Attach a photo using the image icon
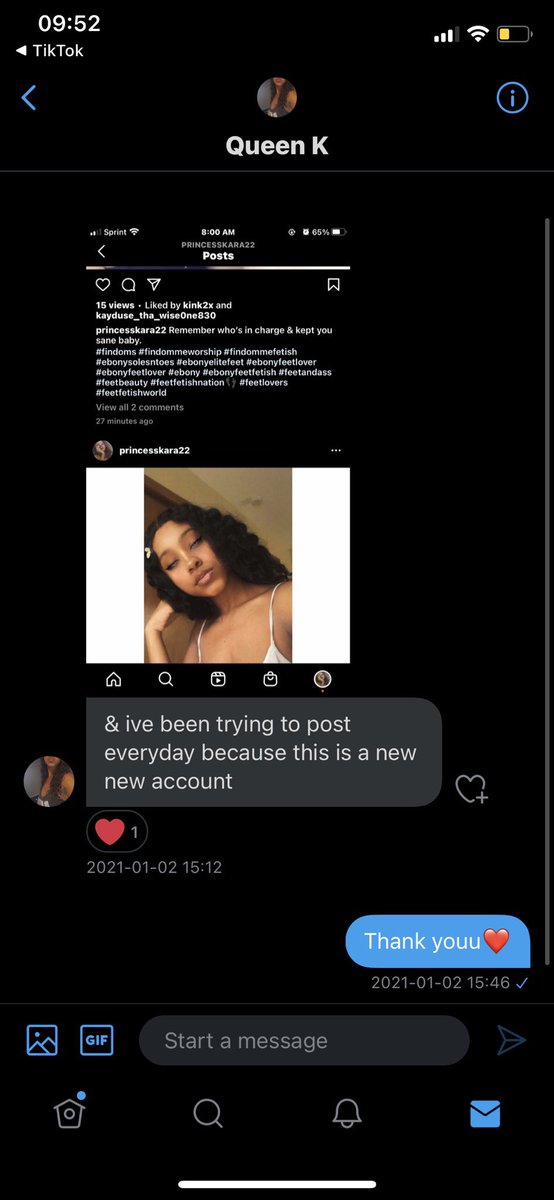 tap(42, 1041)
